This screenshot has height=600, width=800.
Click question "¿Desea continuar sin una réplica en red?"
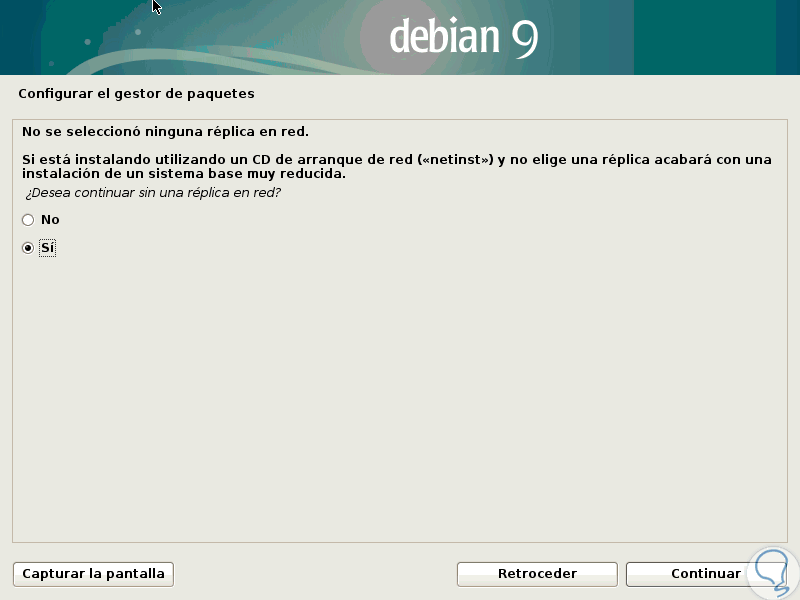(x=153, y=193)
